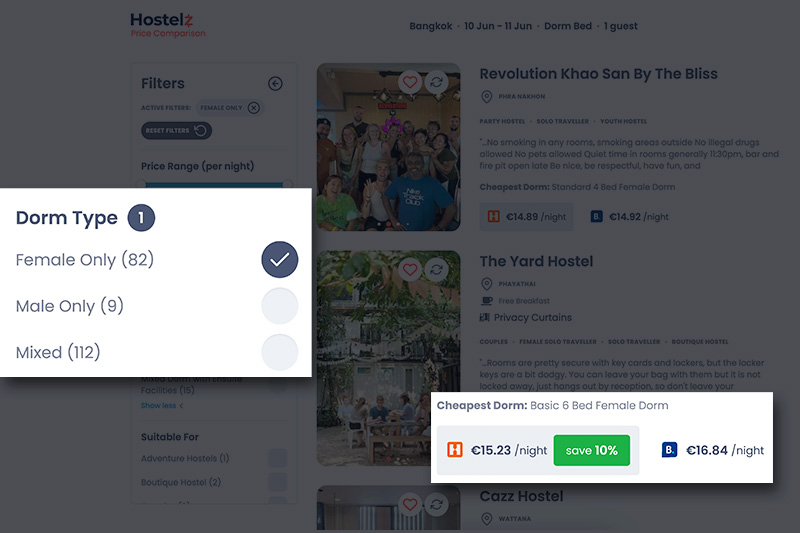Open the Revolution Khao San By The Bliss listing
The width and height of the screenshot is (800, 533).
[x=598, y=74]
